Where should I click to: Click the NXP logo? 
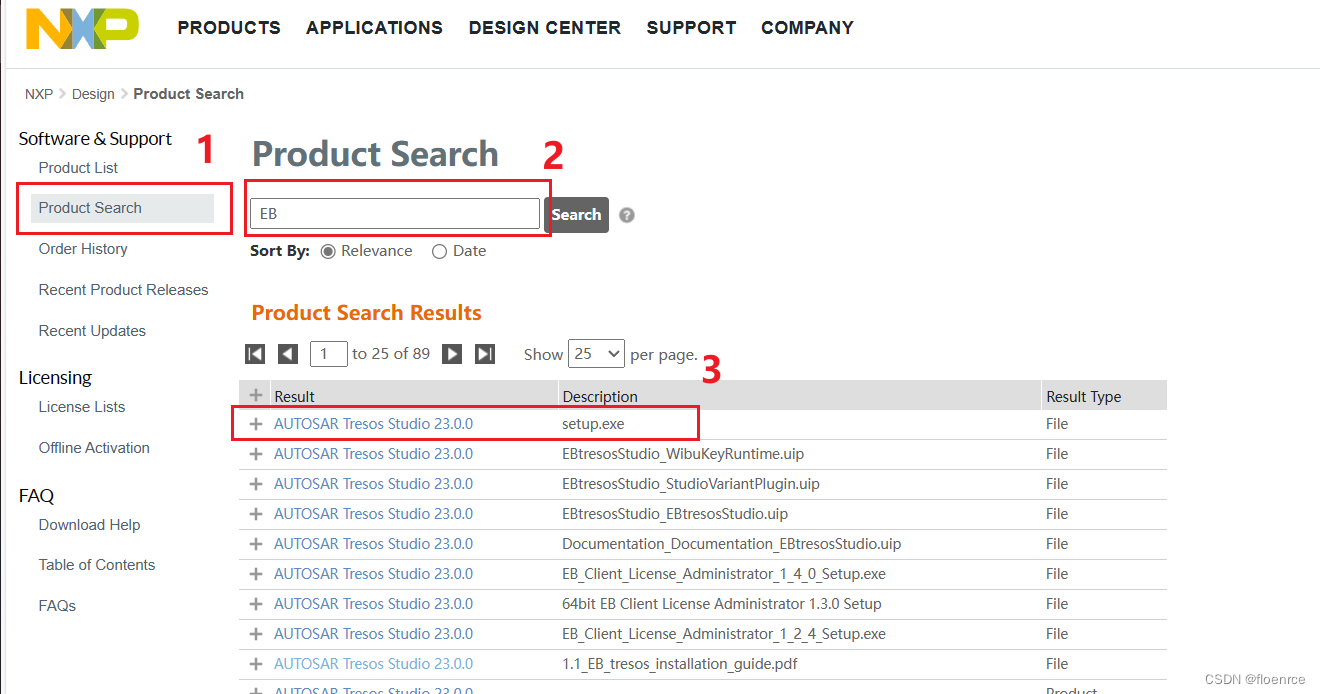tap(82, 28)
